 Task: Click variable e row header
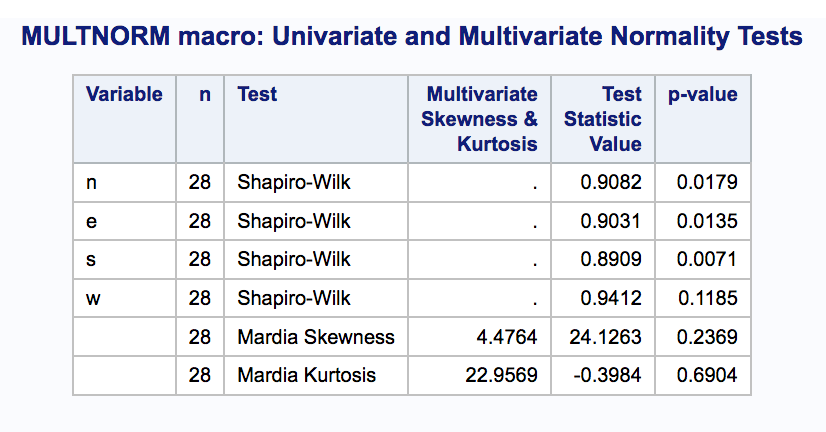pos(91,220)
